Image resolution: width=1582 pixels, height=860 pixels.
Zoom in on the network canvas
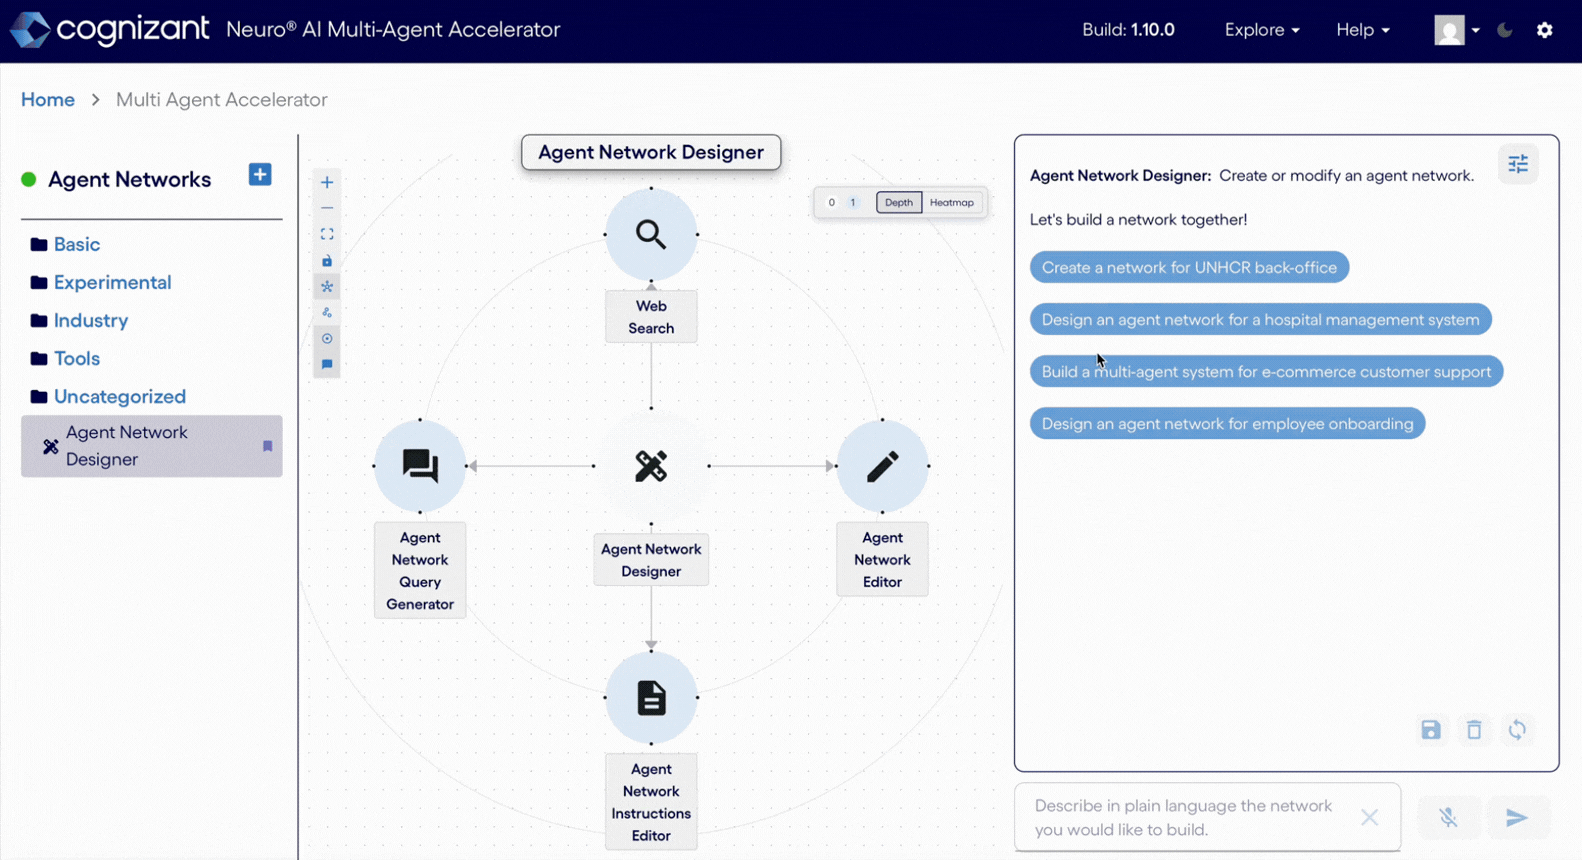(x=327, y=183)
